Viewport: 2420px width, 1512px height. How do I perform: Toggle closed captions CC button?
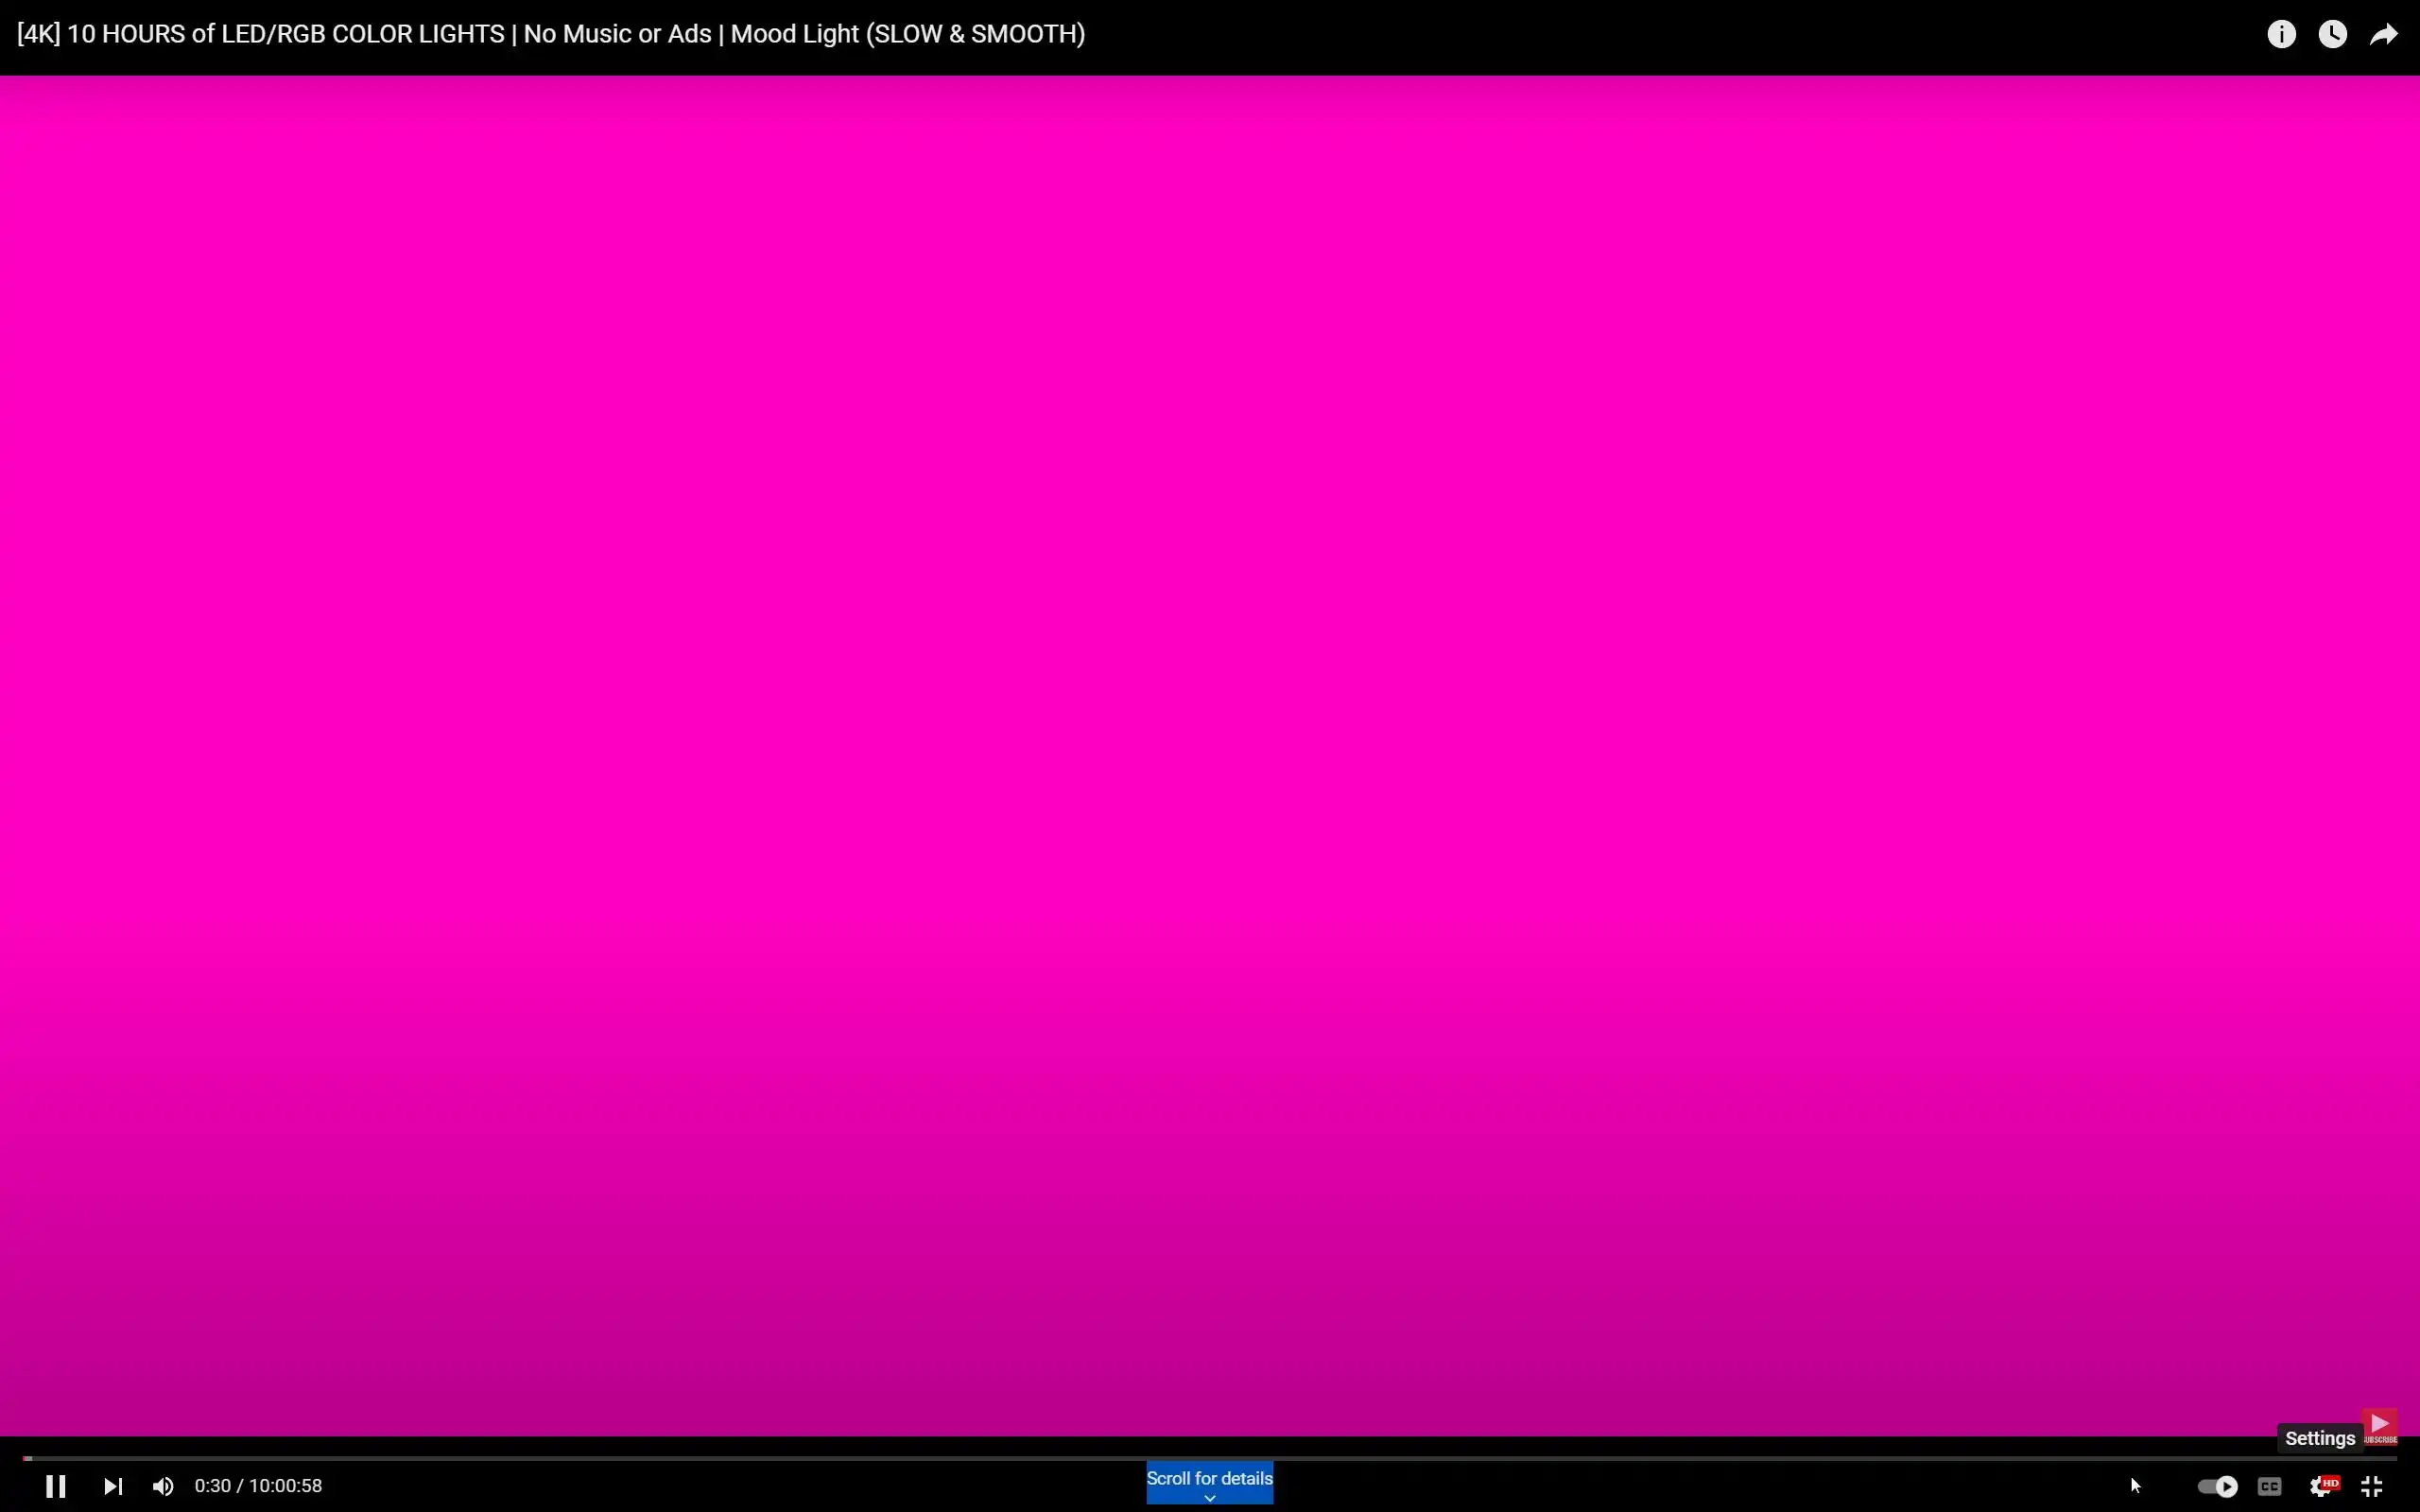tap(2269, 1486)
